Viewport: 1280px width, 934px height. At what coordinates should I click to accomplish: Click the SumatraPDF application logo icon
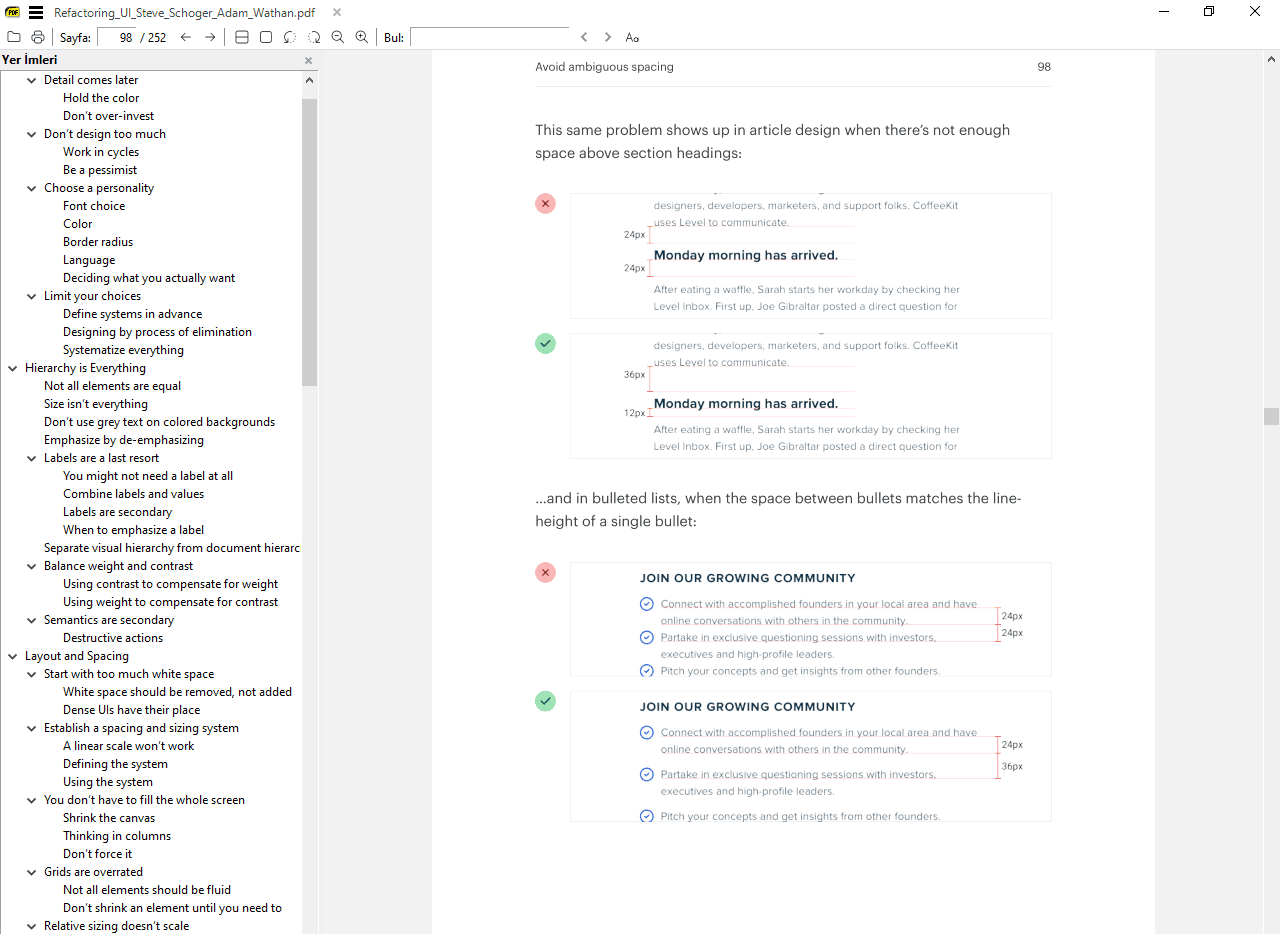(13, 12)
